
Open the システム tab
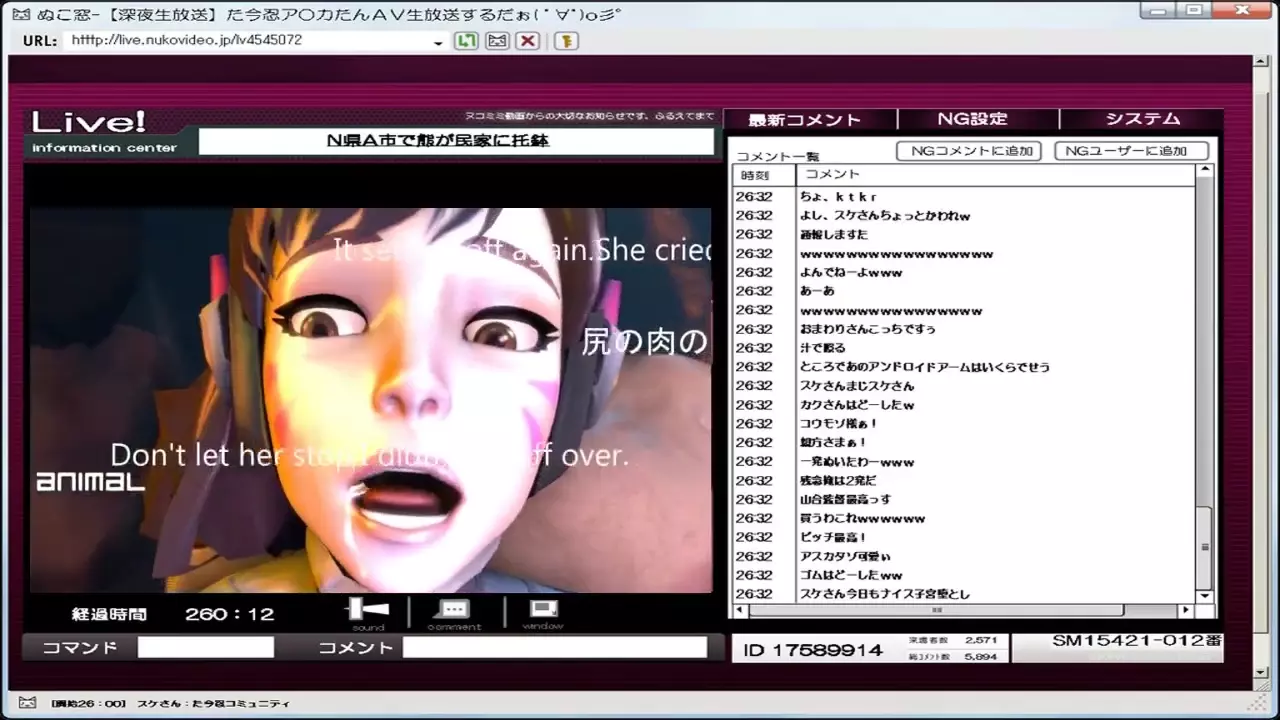click(1142, 119)
